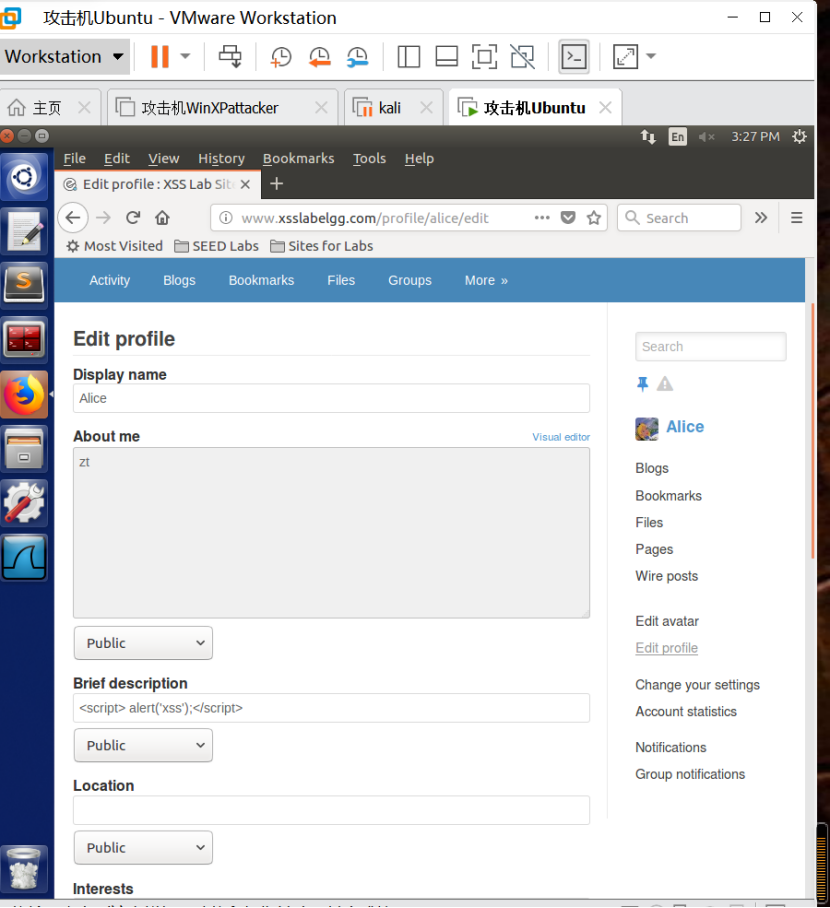Click the stretch guest display icon
Image resolution: width=830 pixels, height=908 pixels.
626,57
